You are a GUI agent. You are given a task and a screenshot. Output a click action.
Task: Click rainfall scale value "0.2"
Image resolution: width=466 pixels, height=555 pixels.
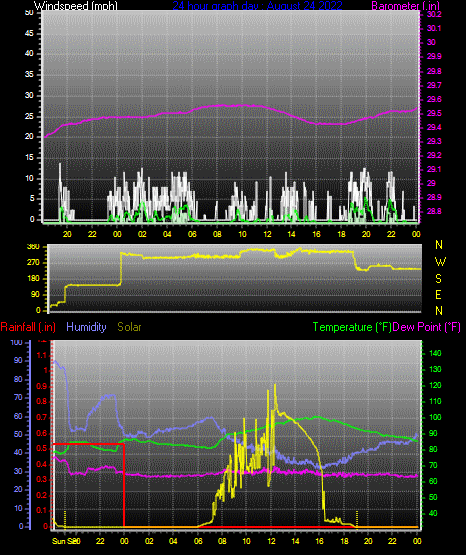click(42, 495)
